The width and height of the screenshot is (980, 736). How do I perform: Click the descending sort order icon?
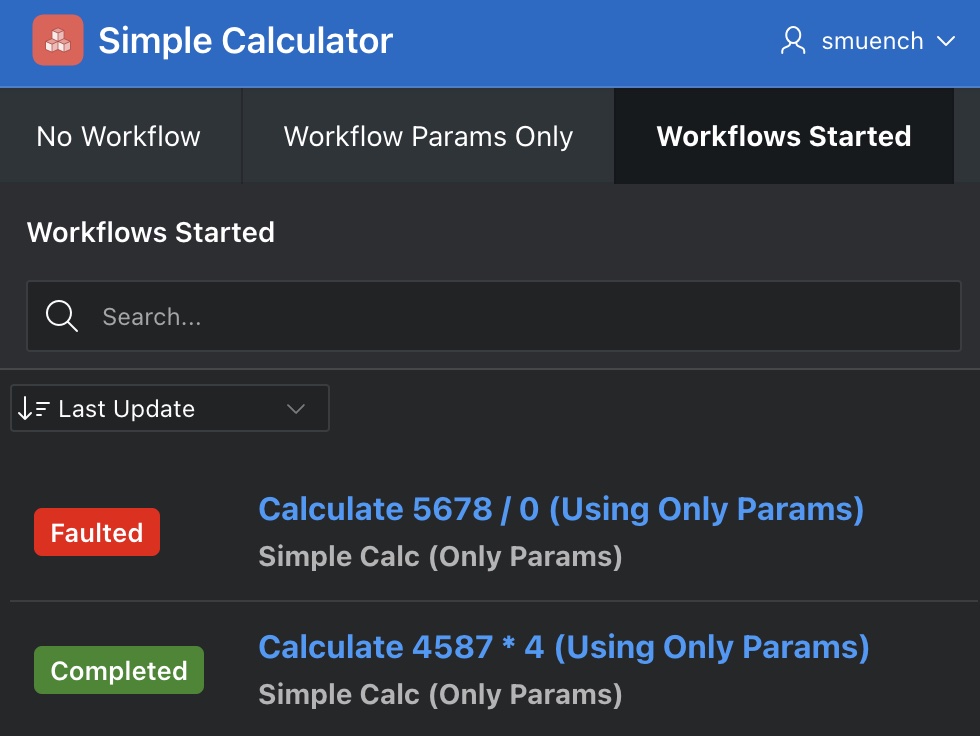pyautogui.click(x=33, y=409)
